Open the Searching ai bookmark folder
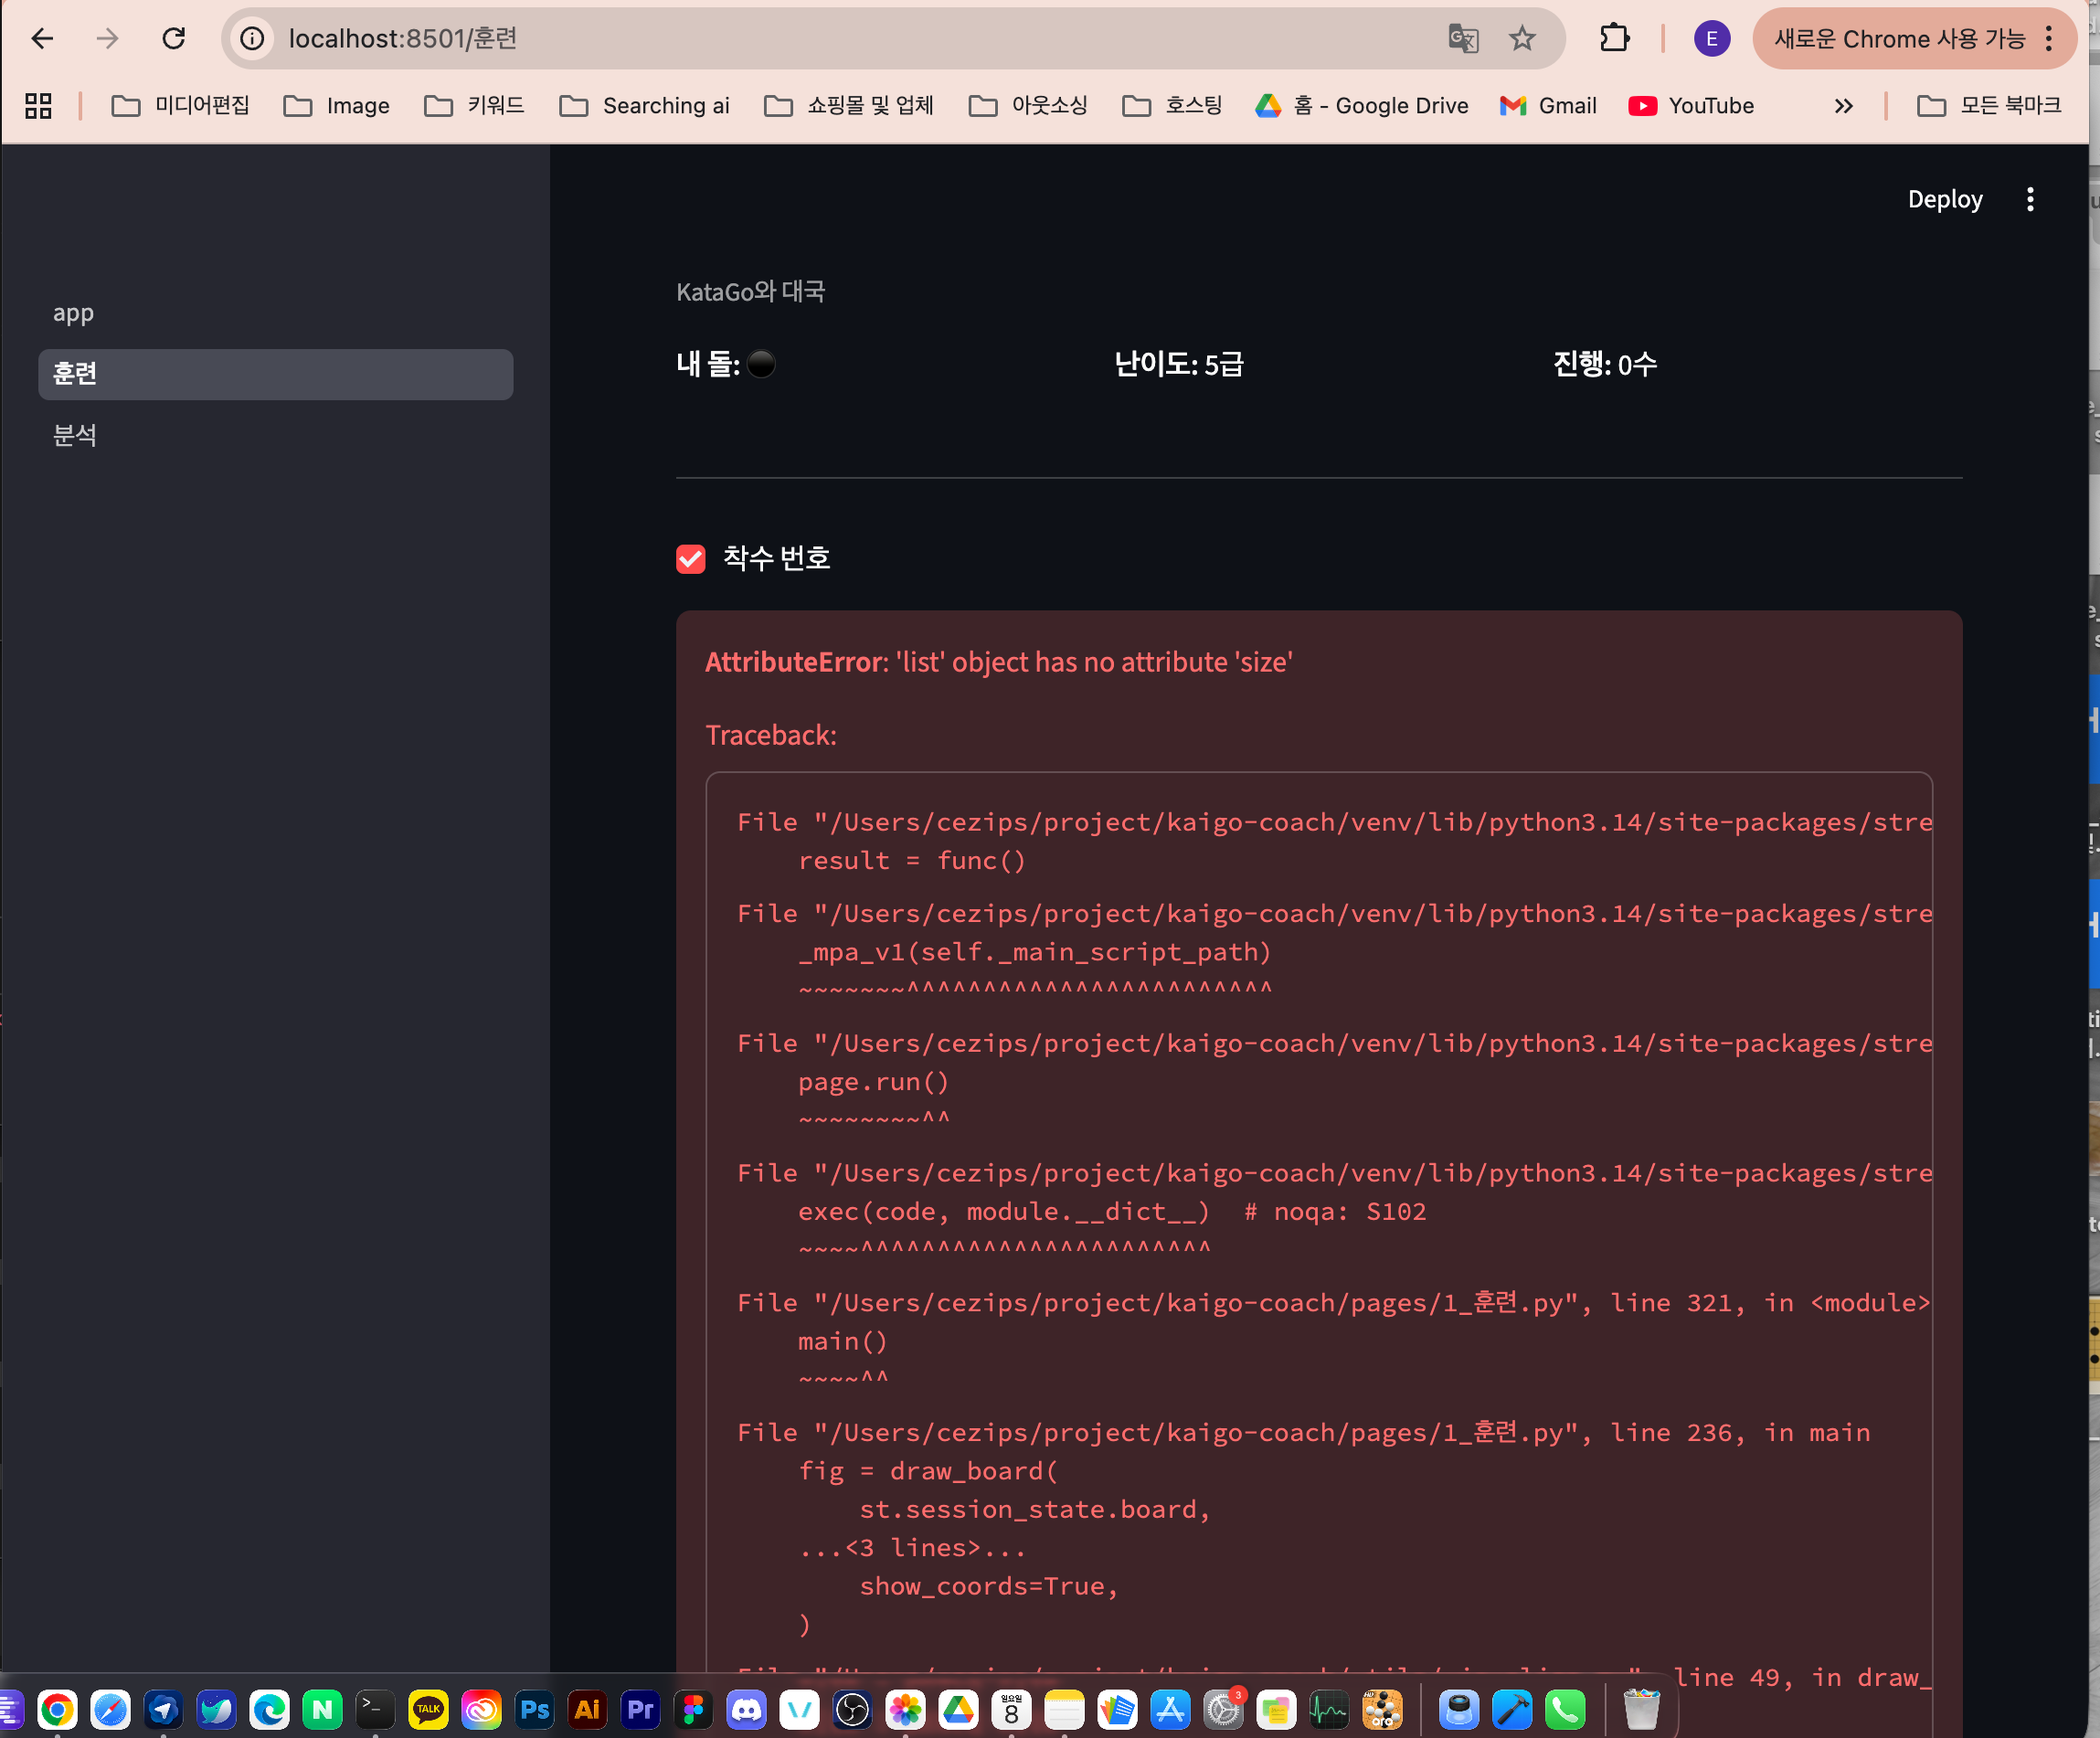2100x1738 pixels. (645, 106)
